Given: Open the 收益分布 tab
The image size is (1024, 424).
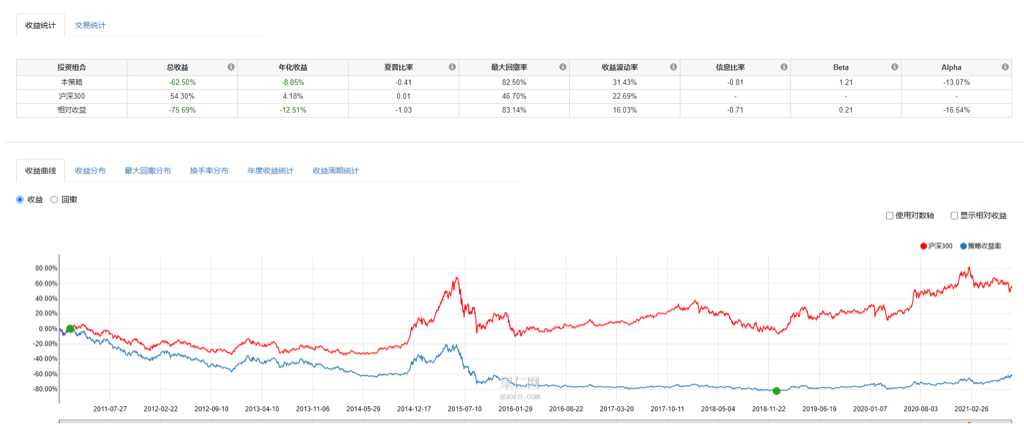Looking at the screenshot, I should click(x=91, y=171).
